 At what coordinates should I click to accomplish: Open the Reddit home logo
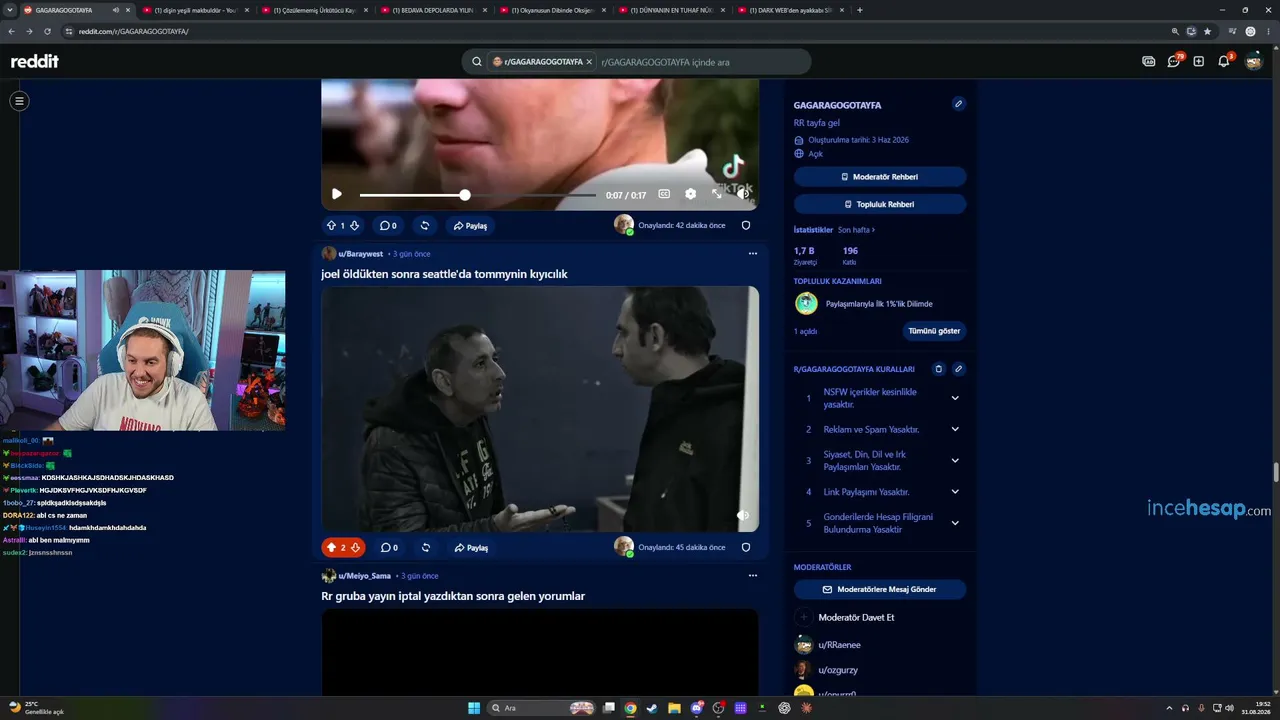tap(35, 61)
